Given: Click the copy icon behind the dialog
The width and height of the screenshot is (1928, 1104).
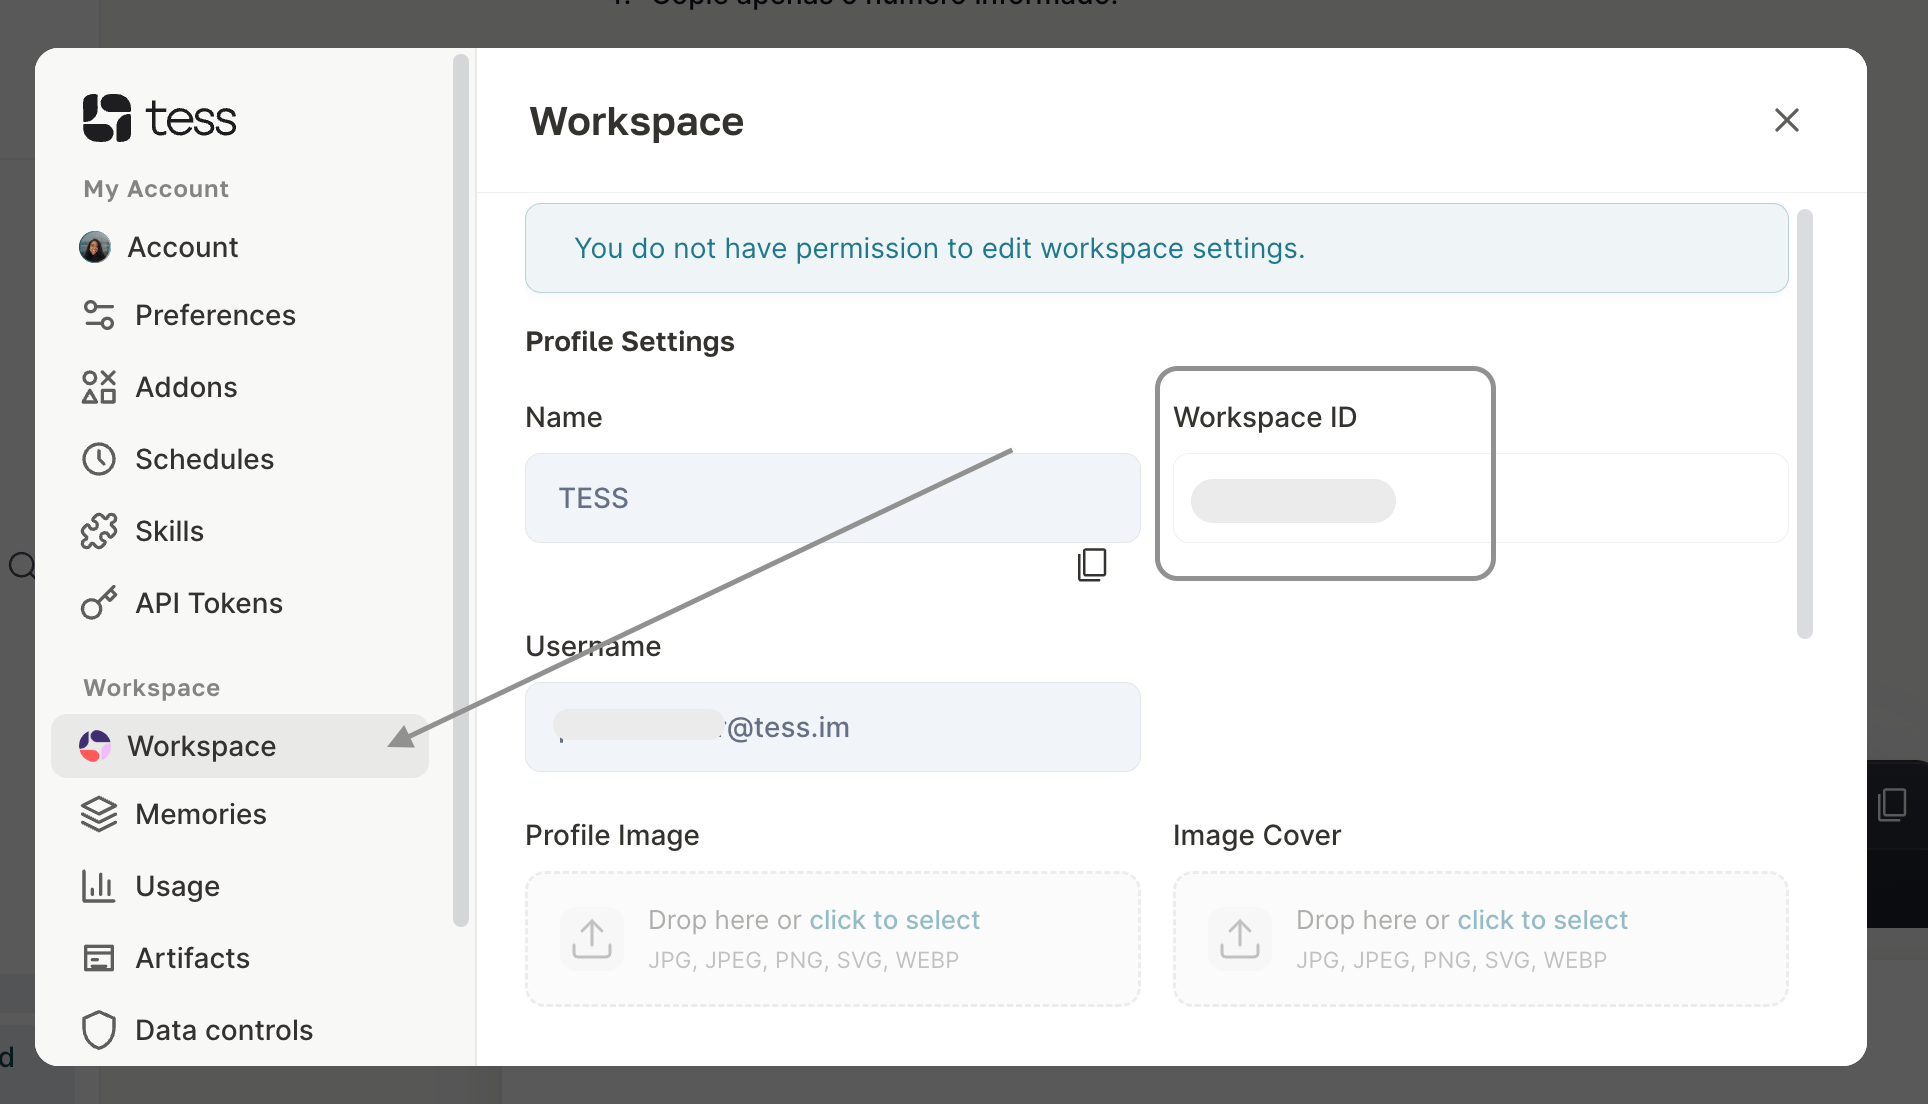Looking at the screenshot, I should pyautogui.click(x=1893, y=805).
